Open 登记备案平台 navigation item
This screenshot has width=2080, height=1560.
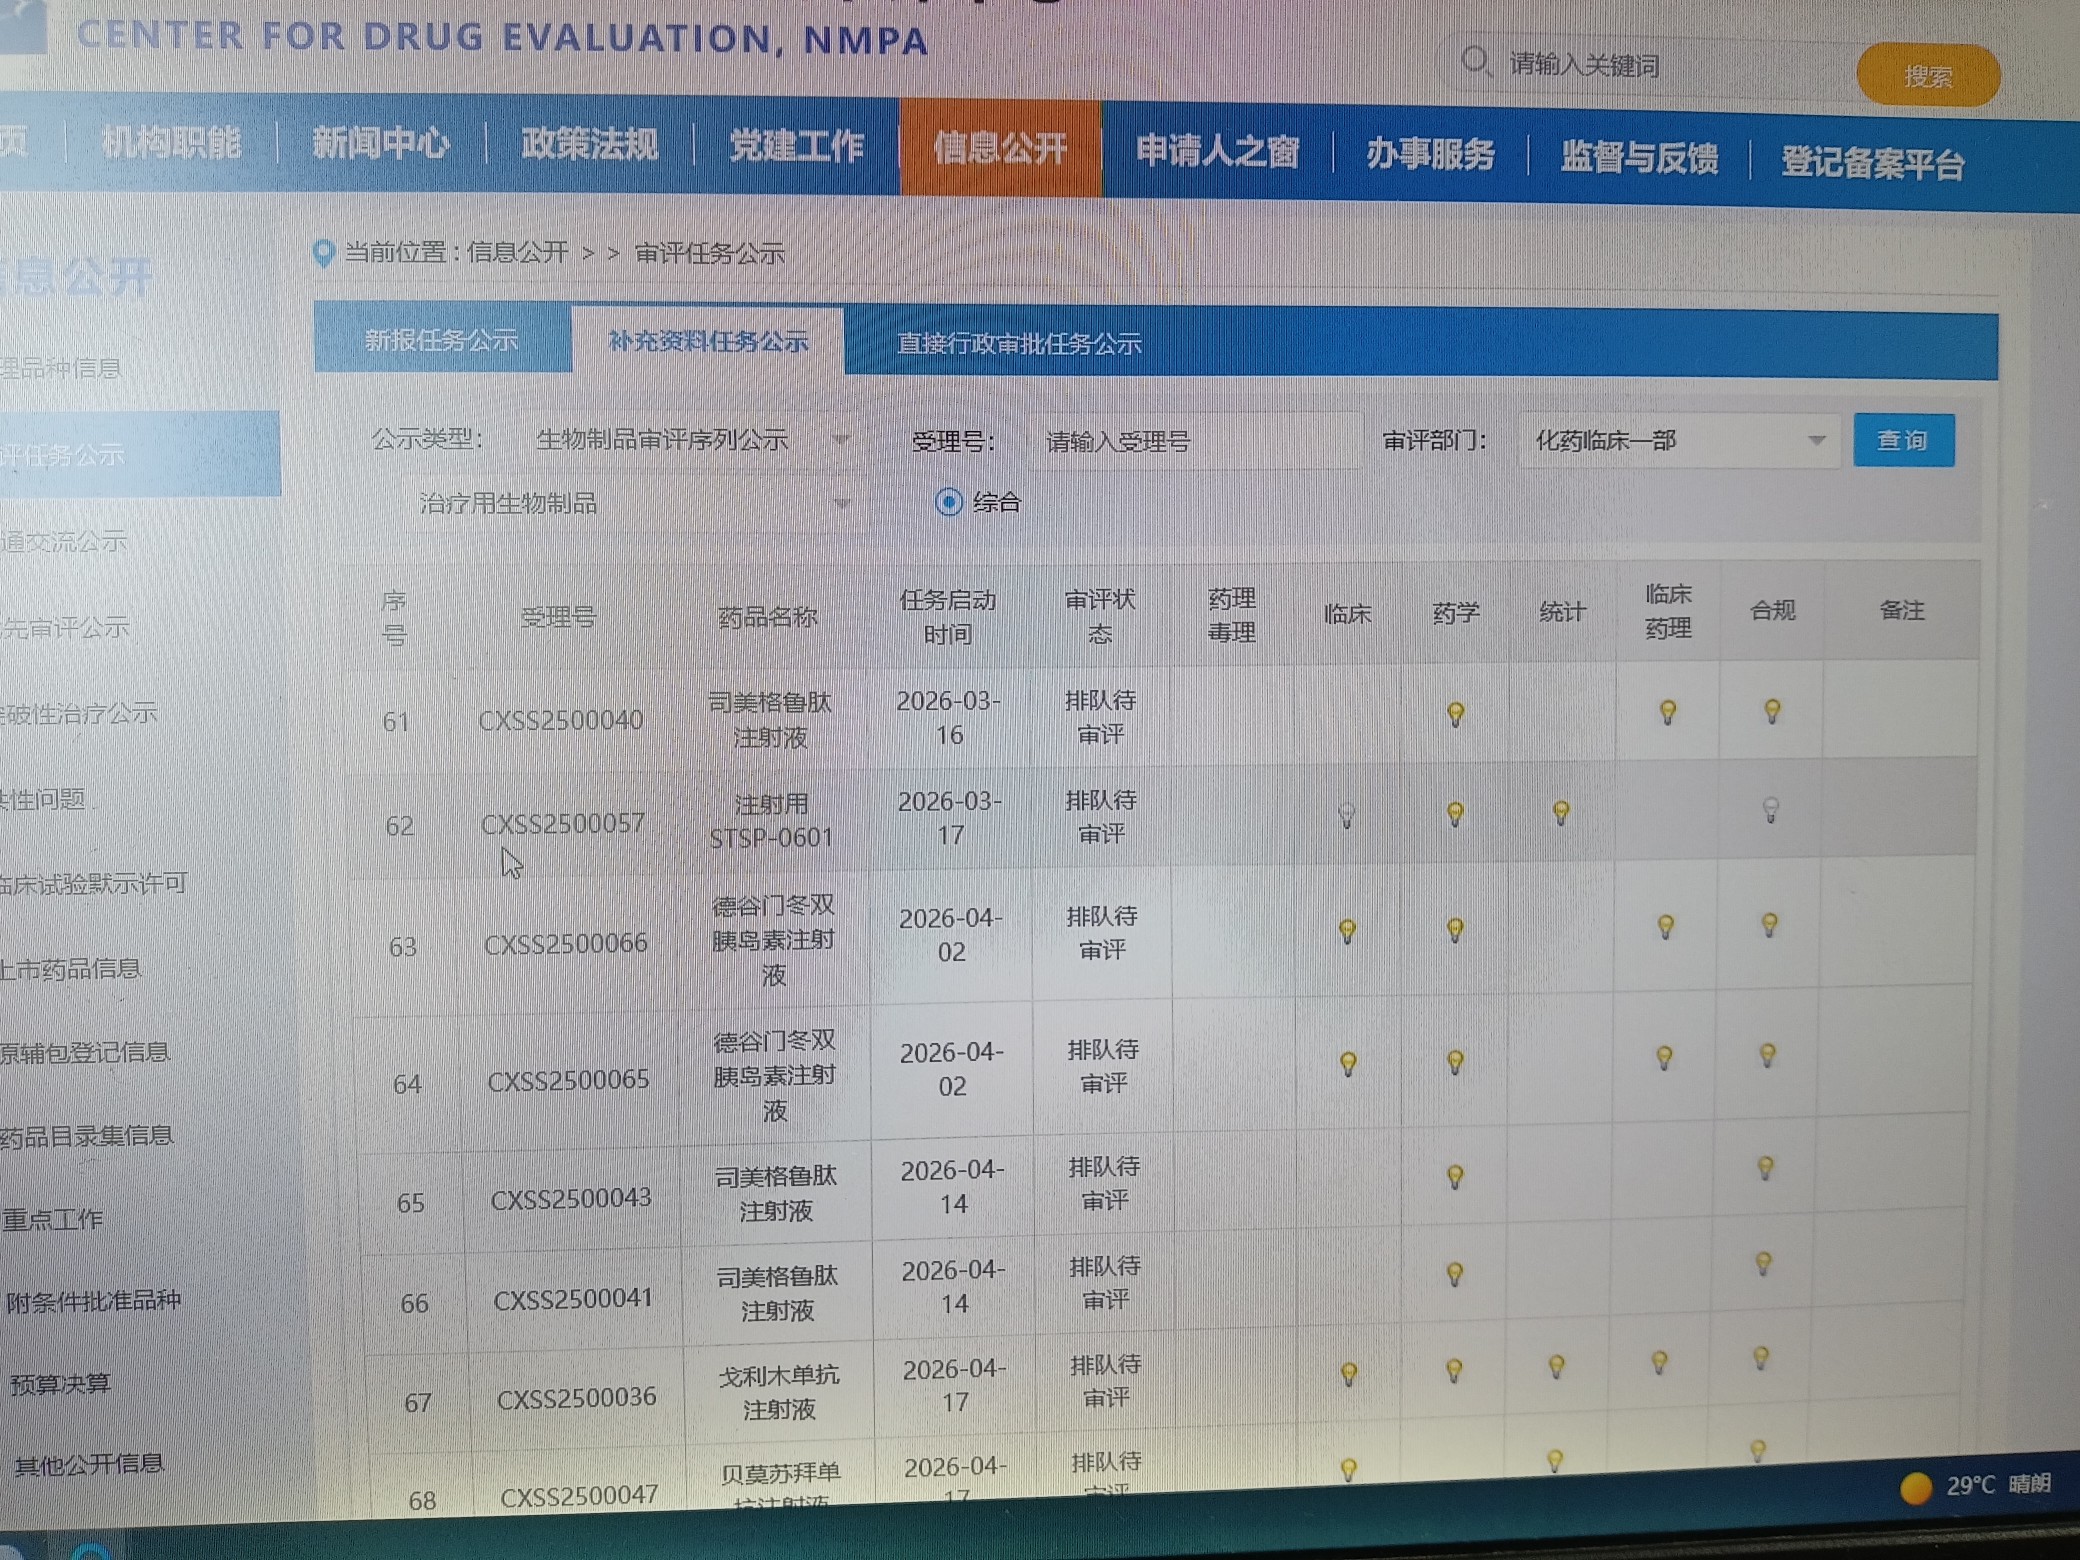[1871, 163]
